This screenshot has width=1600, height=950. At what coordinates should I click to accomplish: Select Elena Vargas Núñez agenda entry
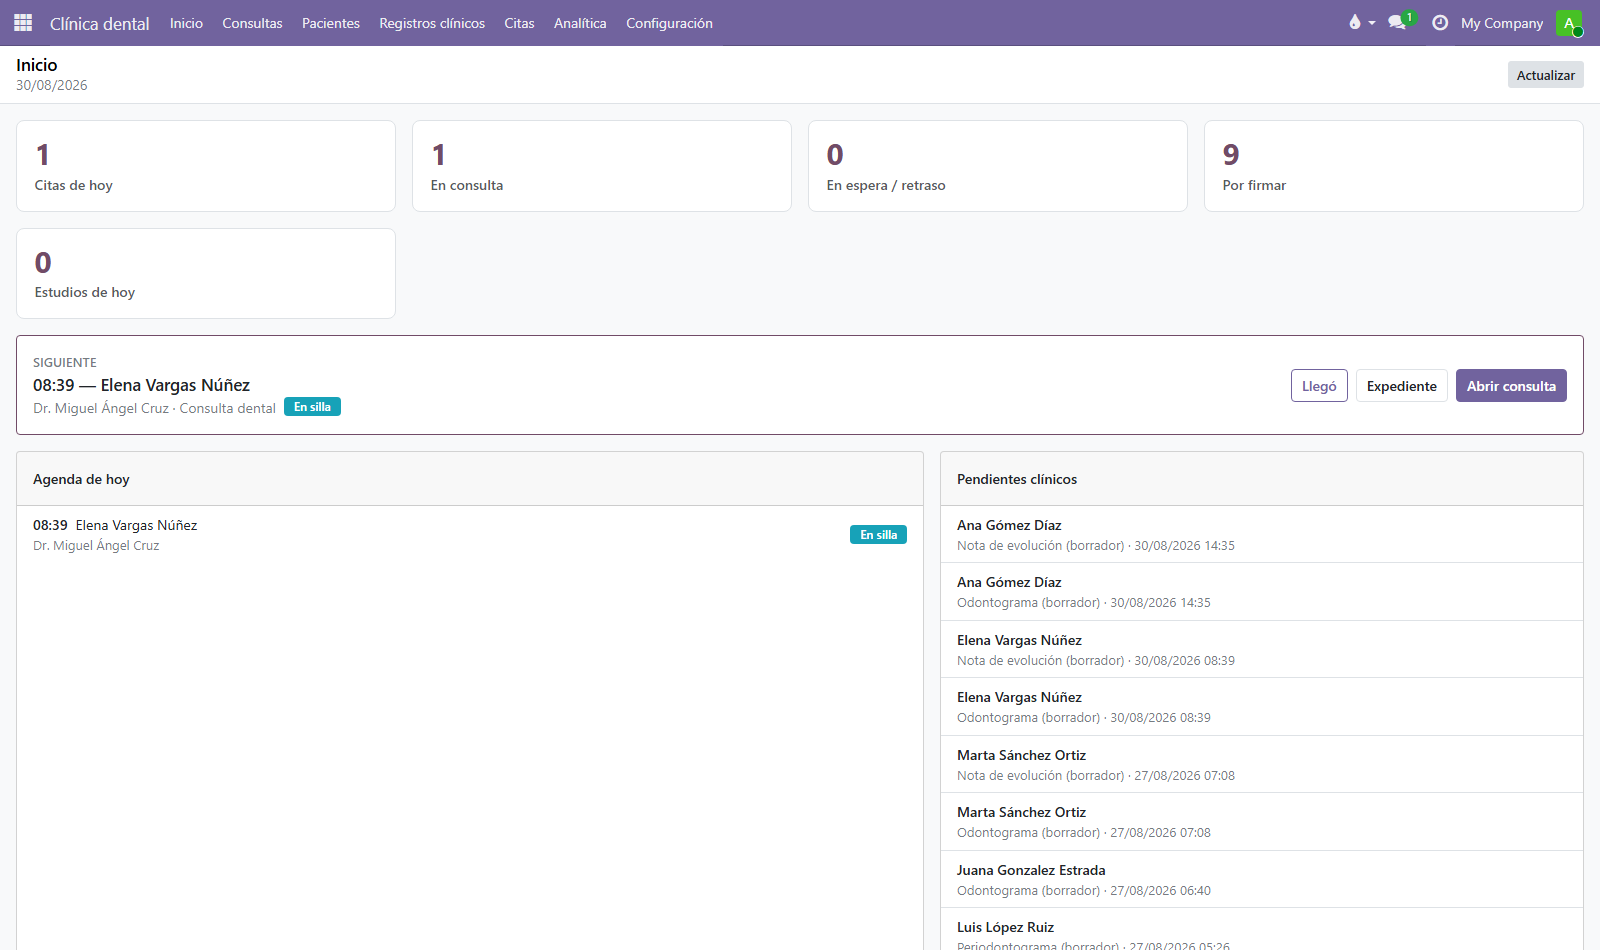coord(470,535)
